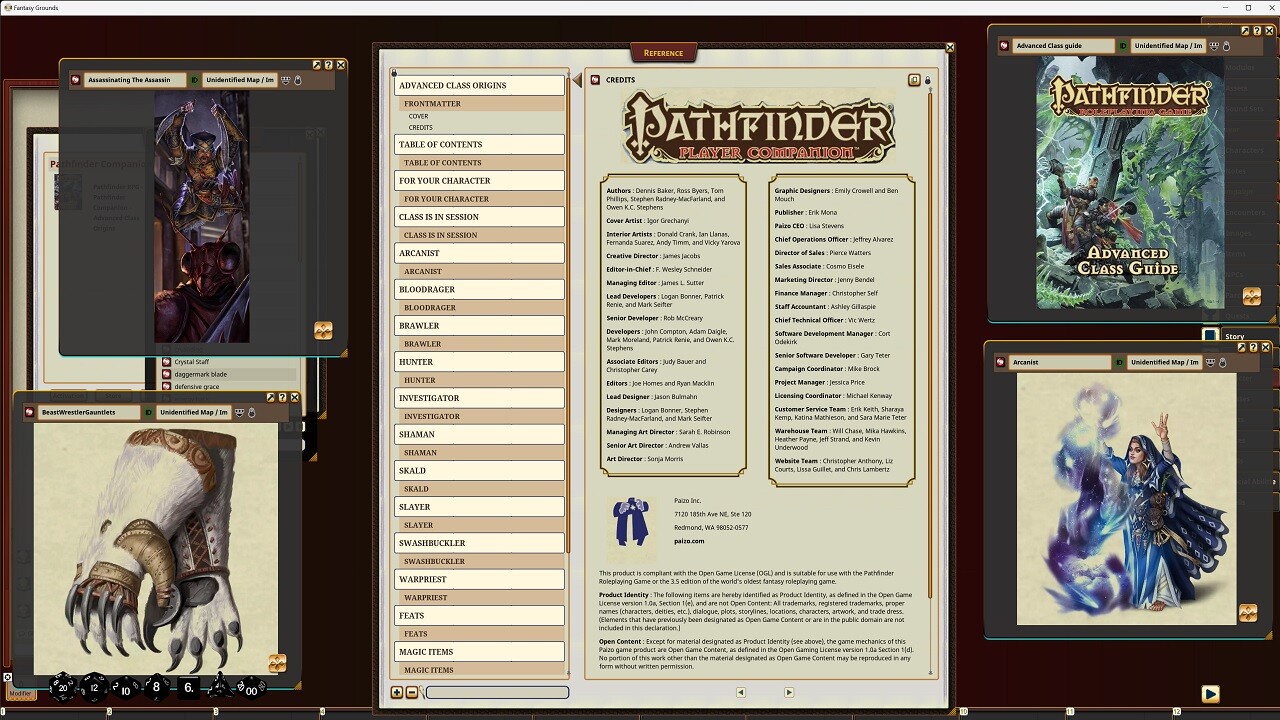Go to the previous reference page
Viewport: 1280px width, 720px height.
(x=740, y=692)
